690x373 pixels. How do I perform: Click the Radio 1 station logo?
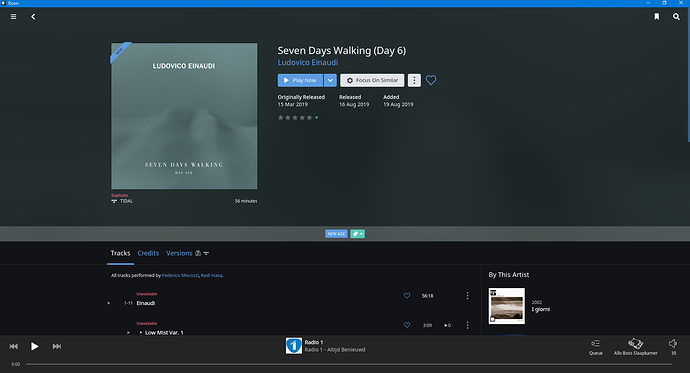(x=294, y=346)
